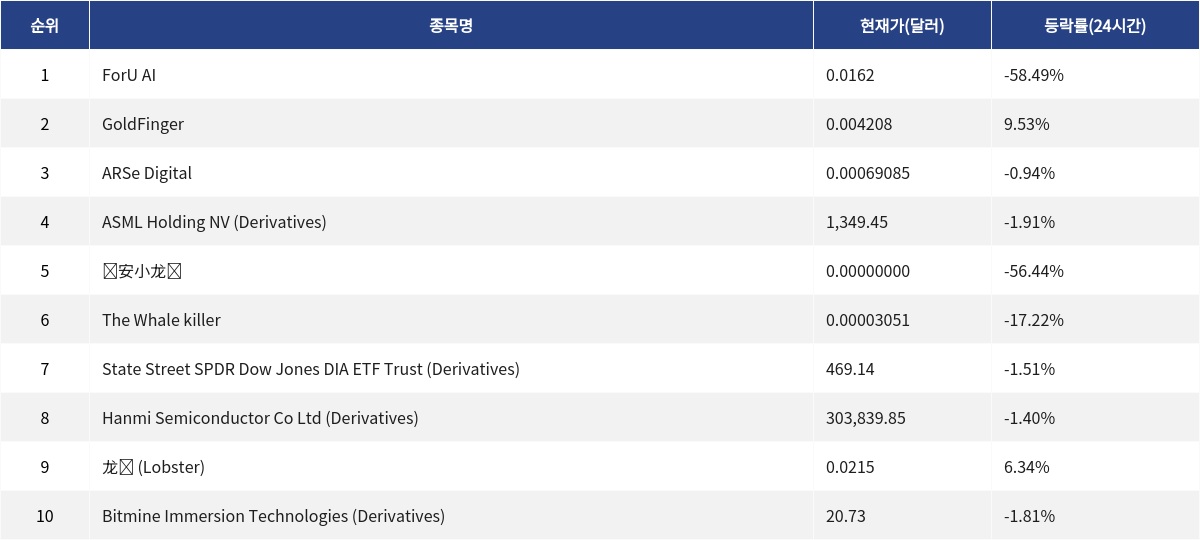Screen dimensions: 1200x540
Task: Click Hanmi Semiconductor Co Ltd (Derivatives)
Action: point(260,418)
